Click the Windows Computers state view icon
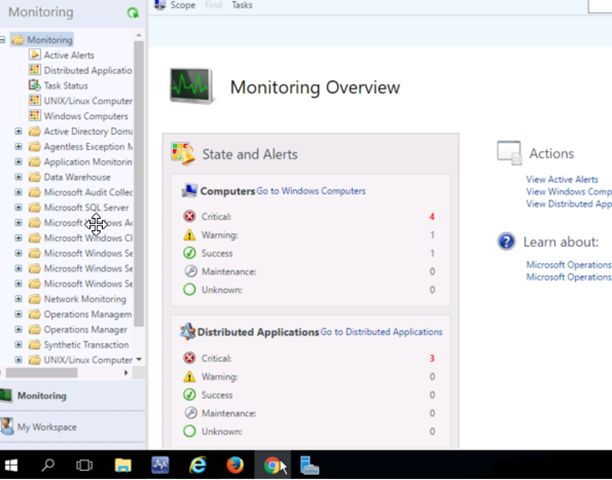This screenshot has width=612, height=480. coord(34,116)
